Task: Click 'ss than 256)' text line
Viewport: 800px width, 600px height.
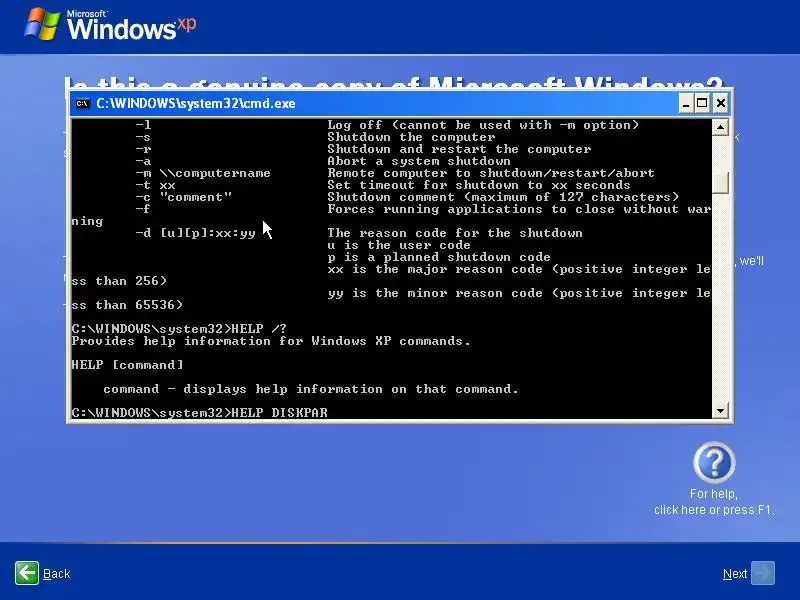Action: 119,281
